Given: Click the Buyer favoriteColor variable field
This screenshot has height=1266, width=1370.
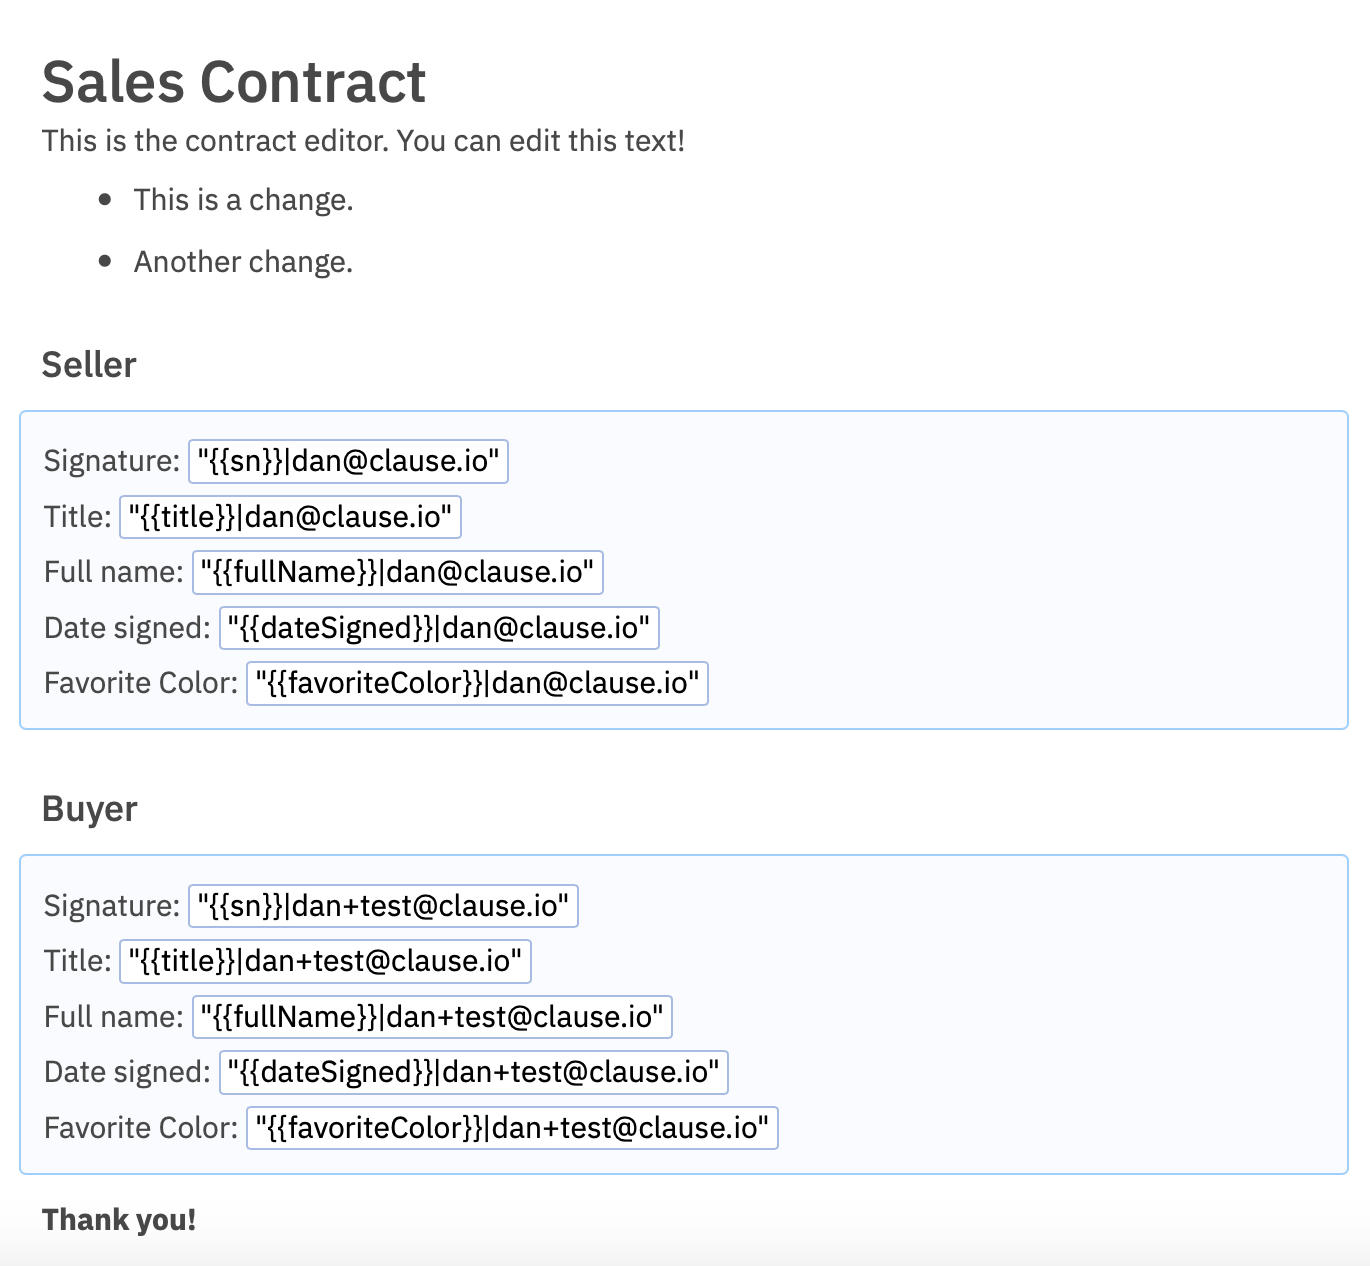Looking at the screenshot, I should click(x=512, y=1128).
